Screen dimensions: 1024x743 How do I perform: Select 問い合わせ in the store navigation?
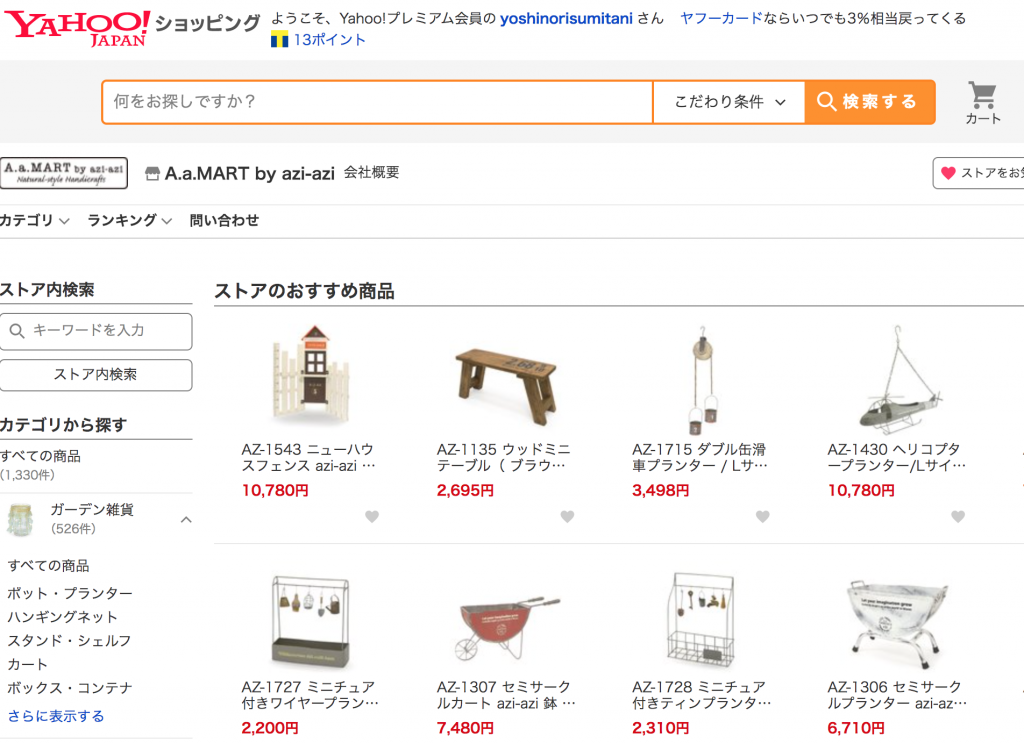225,220
